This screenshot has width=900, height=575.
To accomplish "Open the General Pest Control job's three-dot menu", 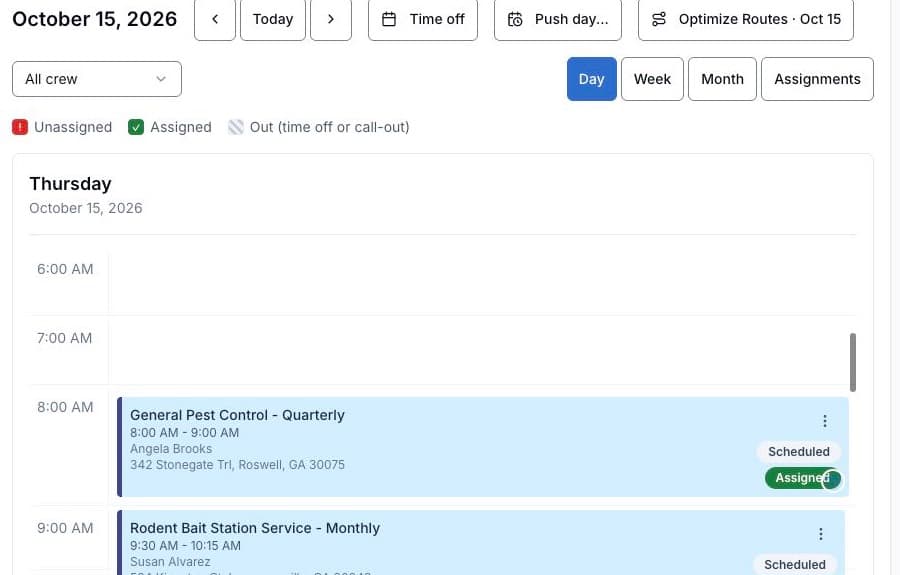I will click(825, 421).
